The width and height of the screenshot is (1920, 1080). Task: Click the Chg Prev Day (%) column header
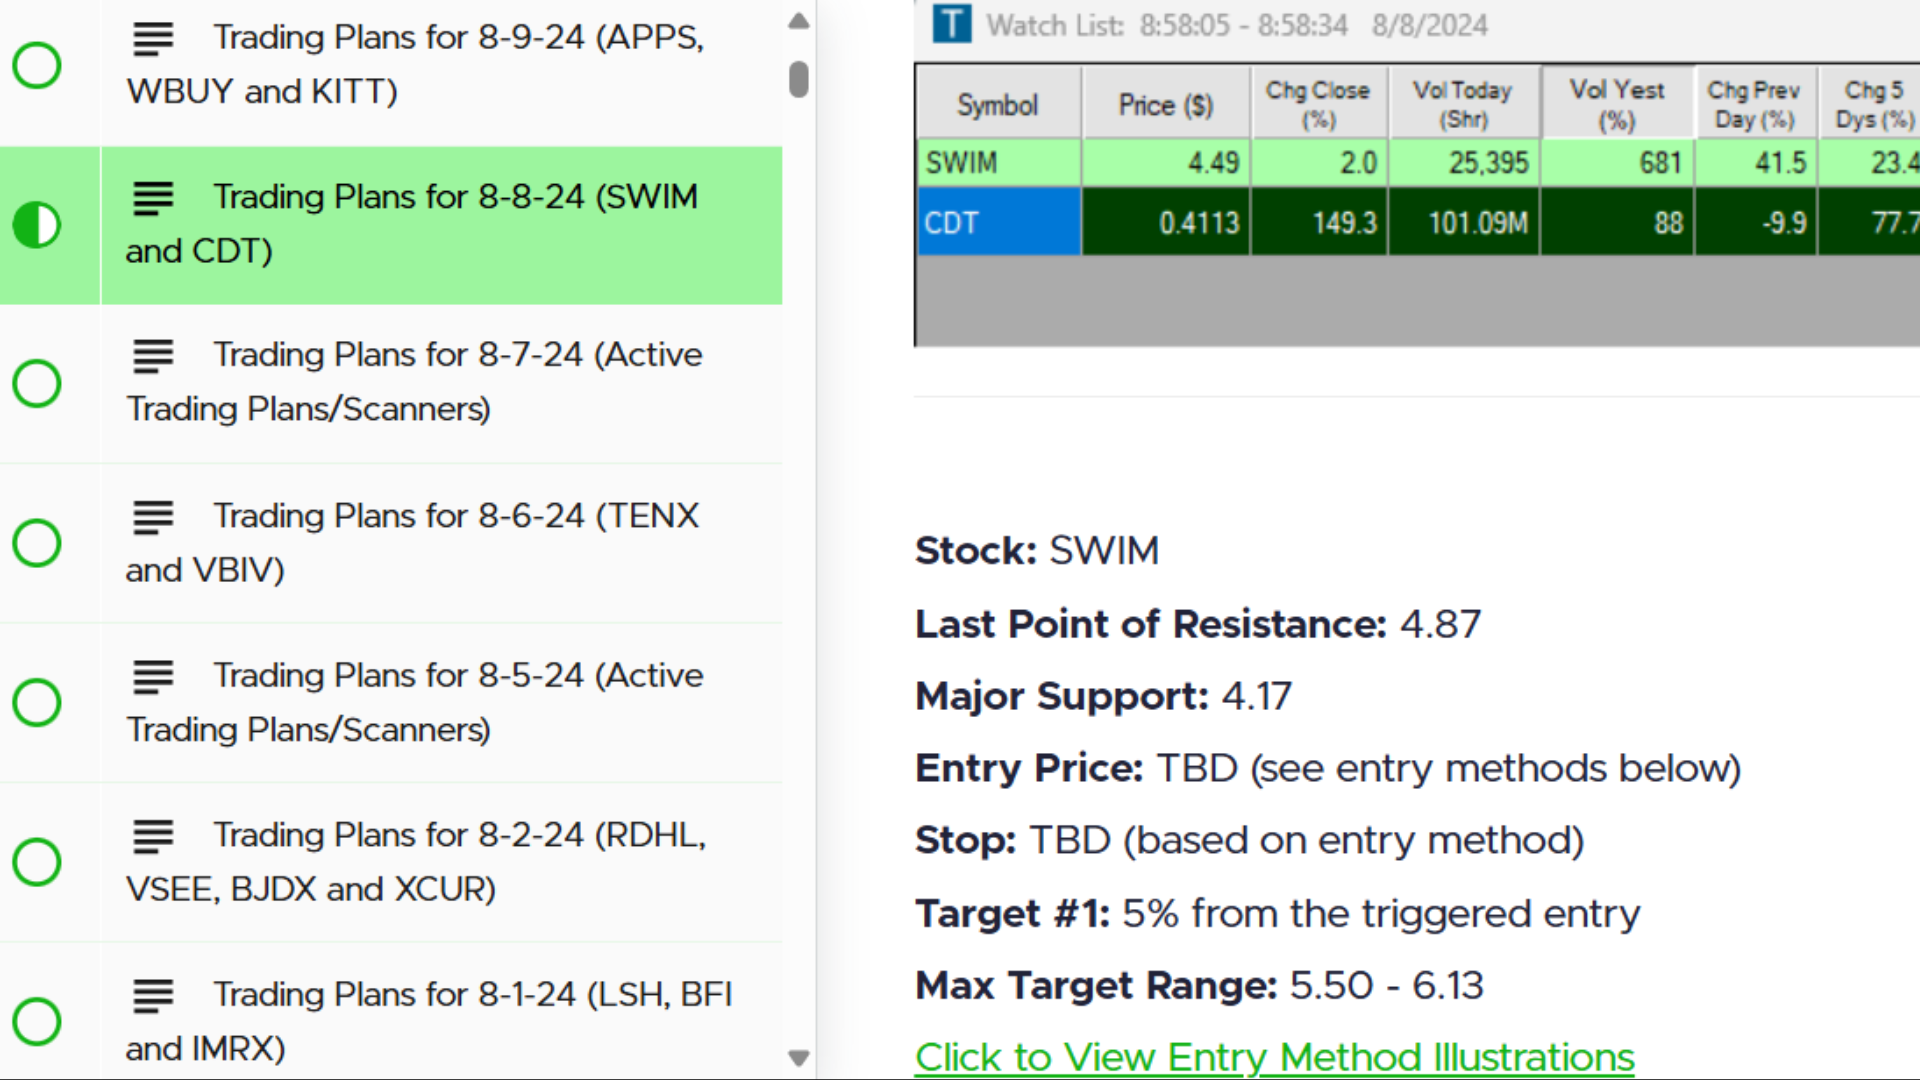[1755, 104]
